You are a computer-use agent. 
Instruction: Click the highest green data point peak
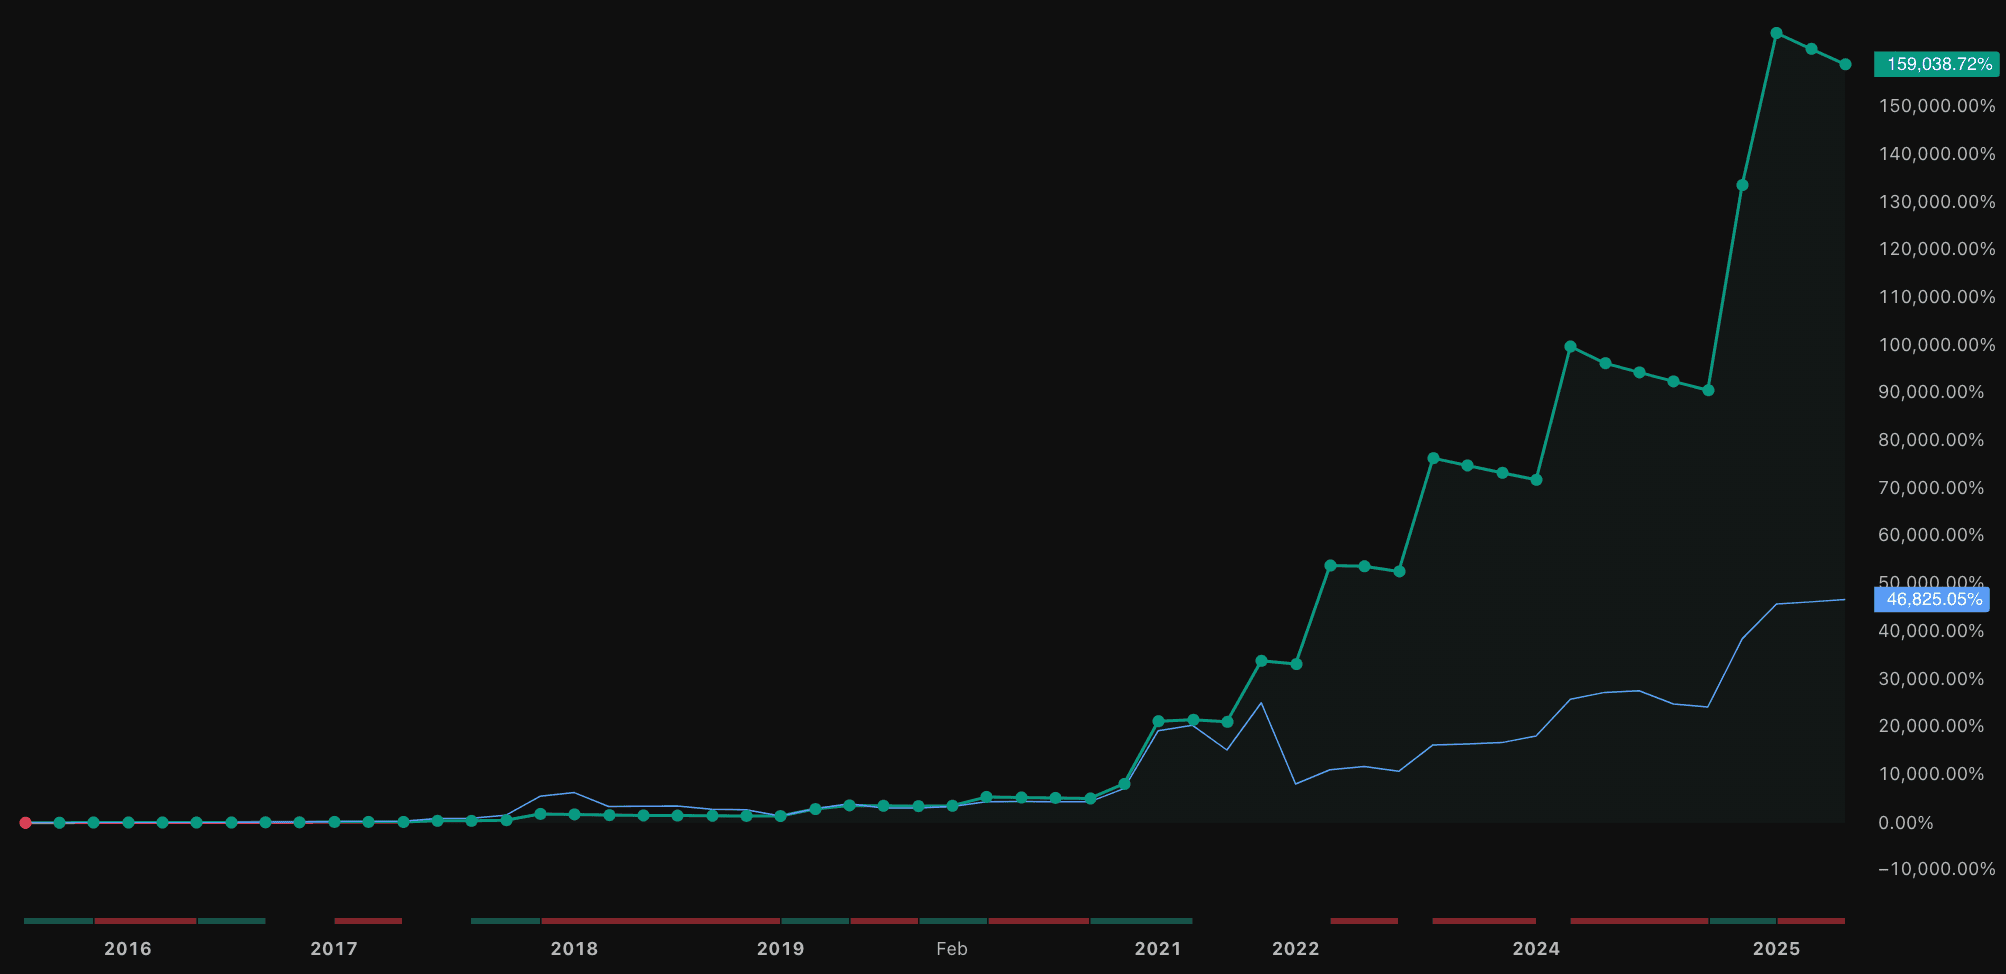point(1775,33)
